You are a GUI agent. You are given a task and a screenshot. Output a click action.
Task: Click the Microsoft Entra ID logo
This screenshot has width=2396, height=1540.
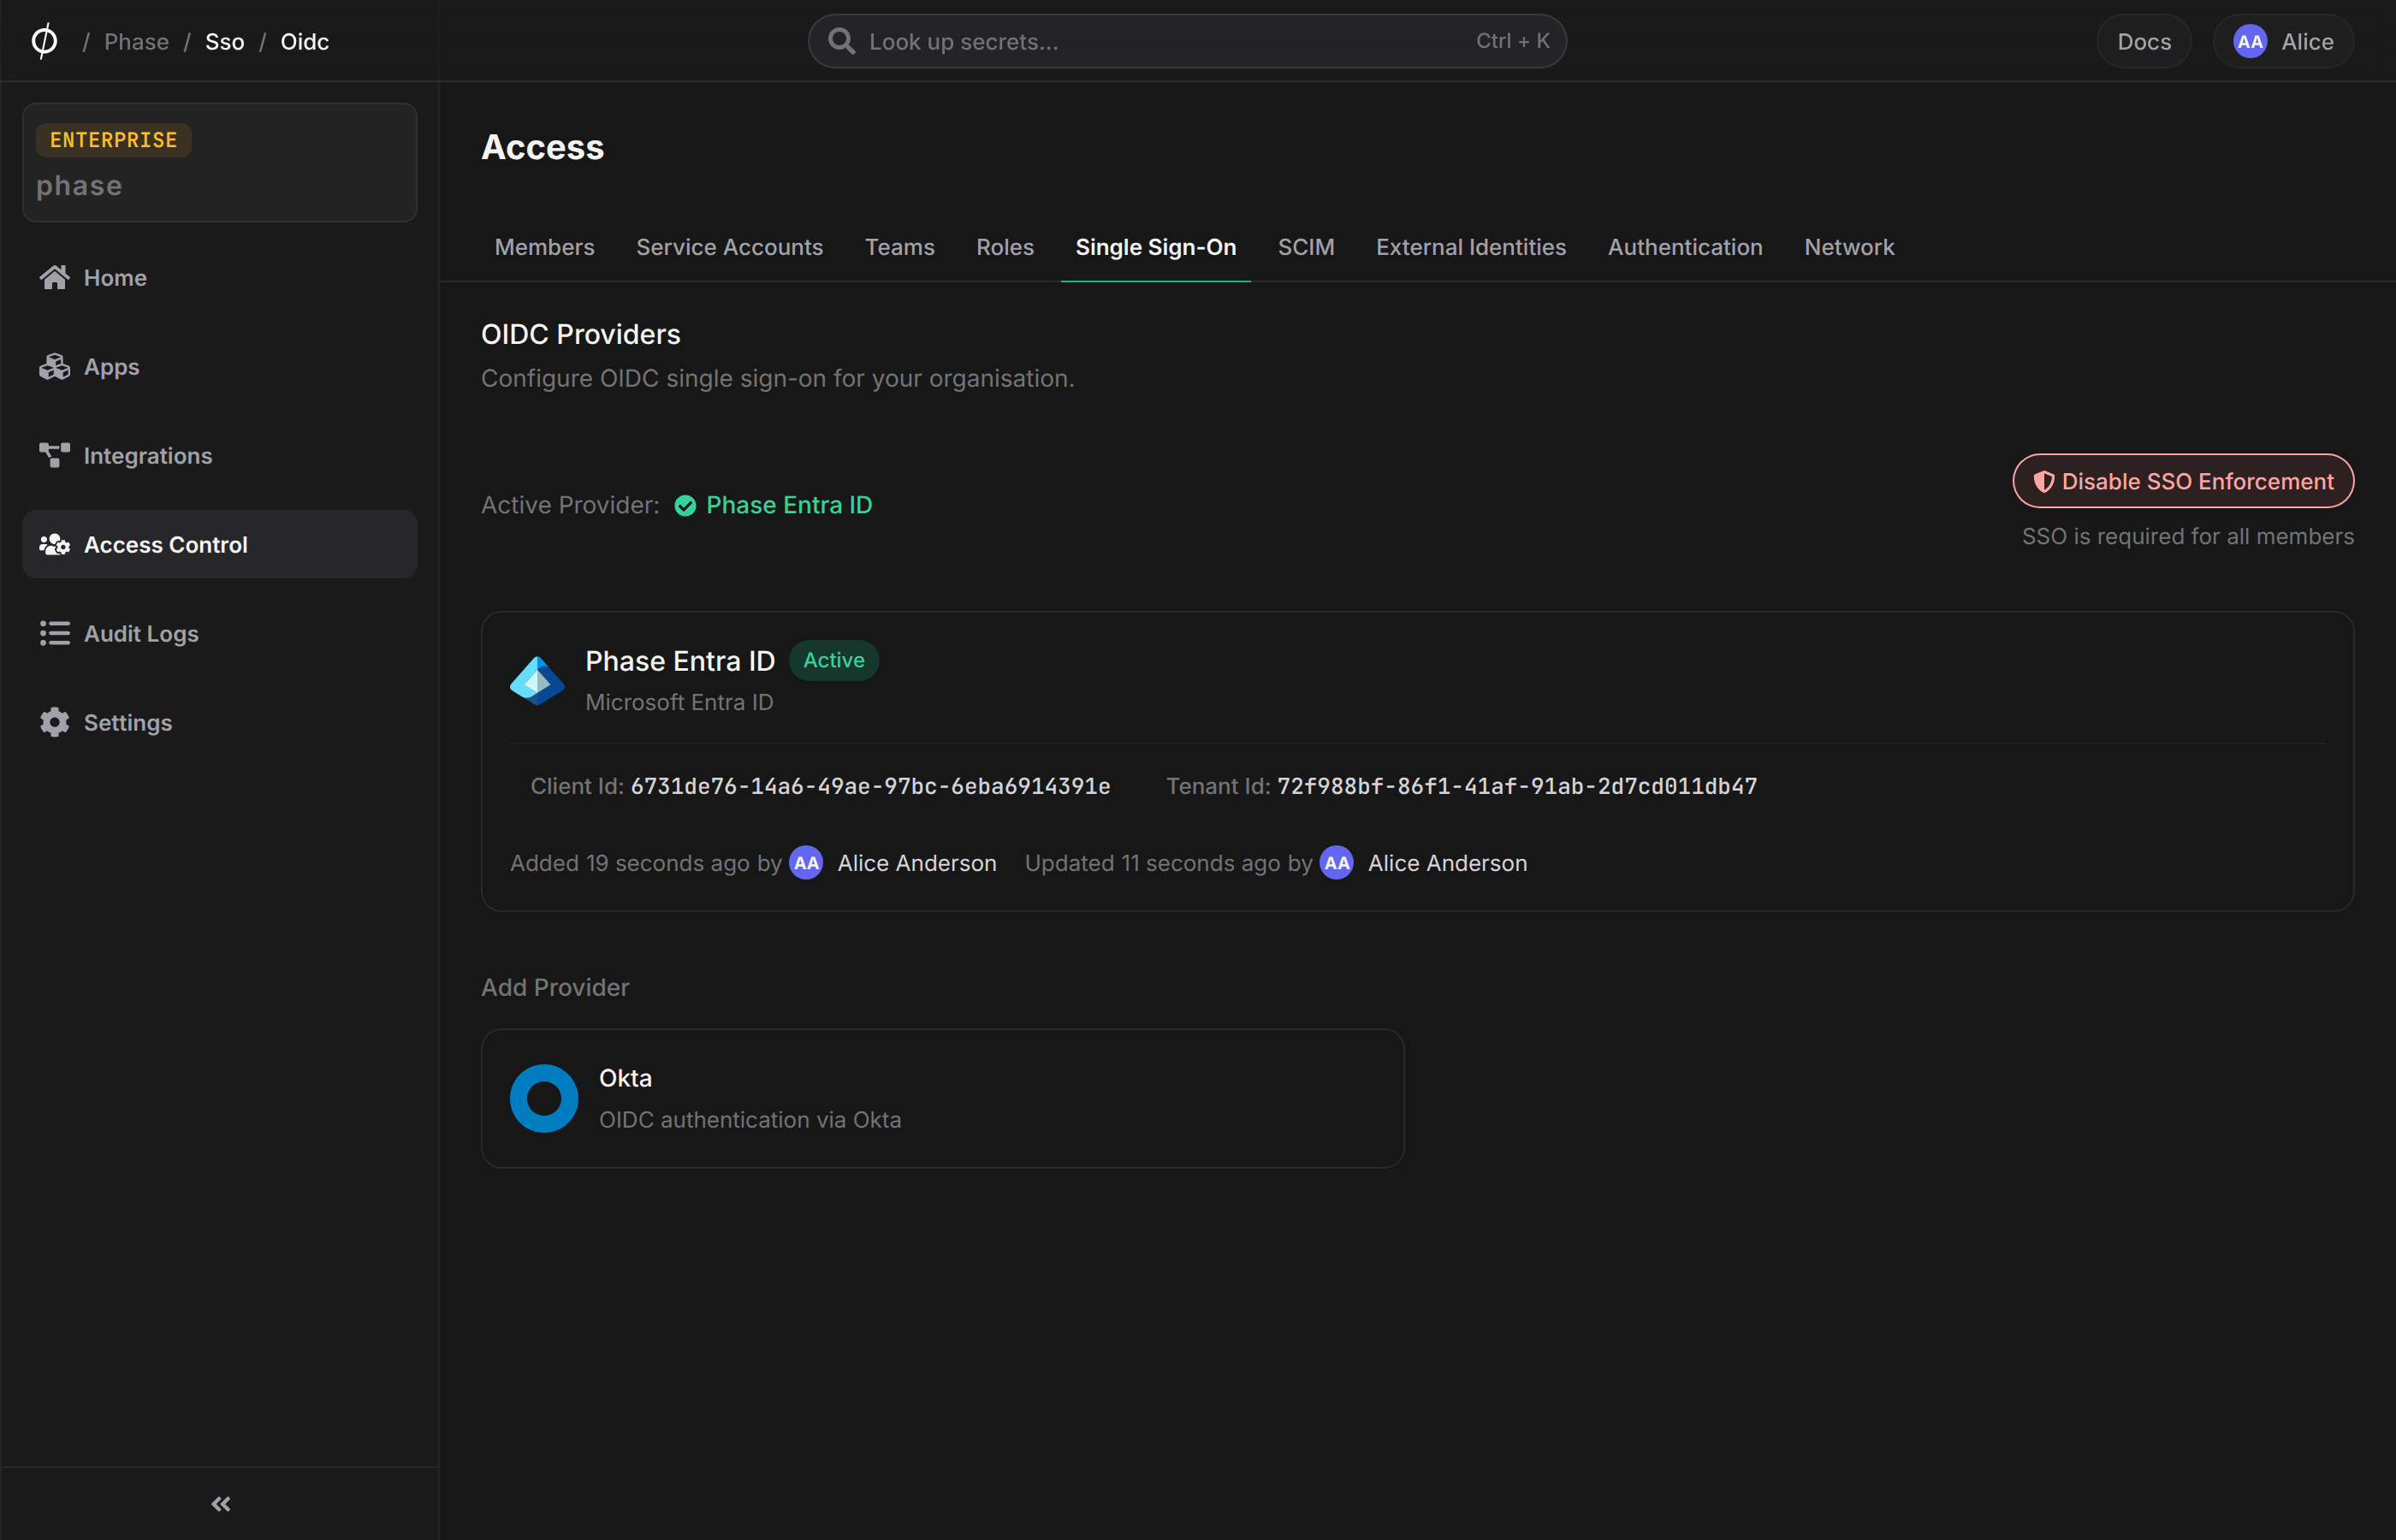coord(537,681)
